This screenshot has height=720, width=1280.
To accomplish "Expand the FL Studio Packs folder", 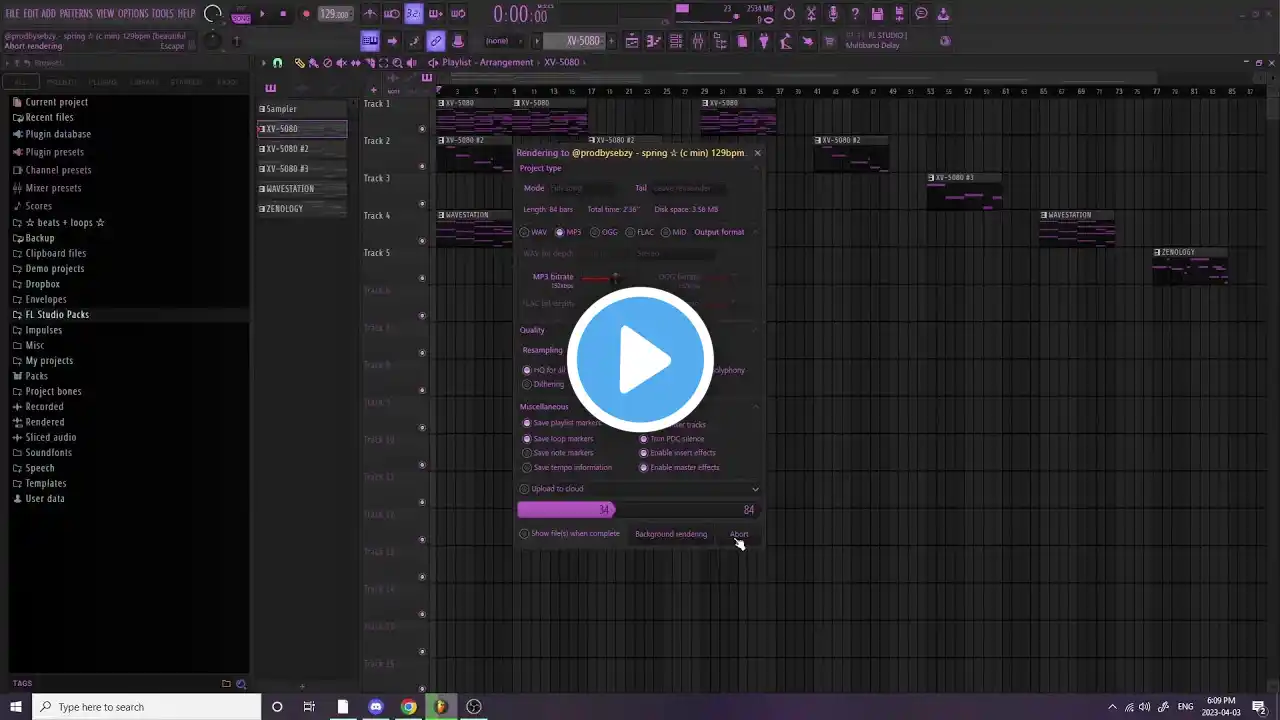I will point(57,314).
